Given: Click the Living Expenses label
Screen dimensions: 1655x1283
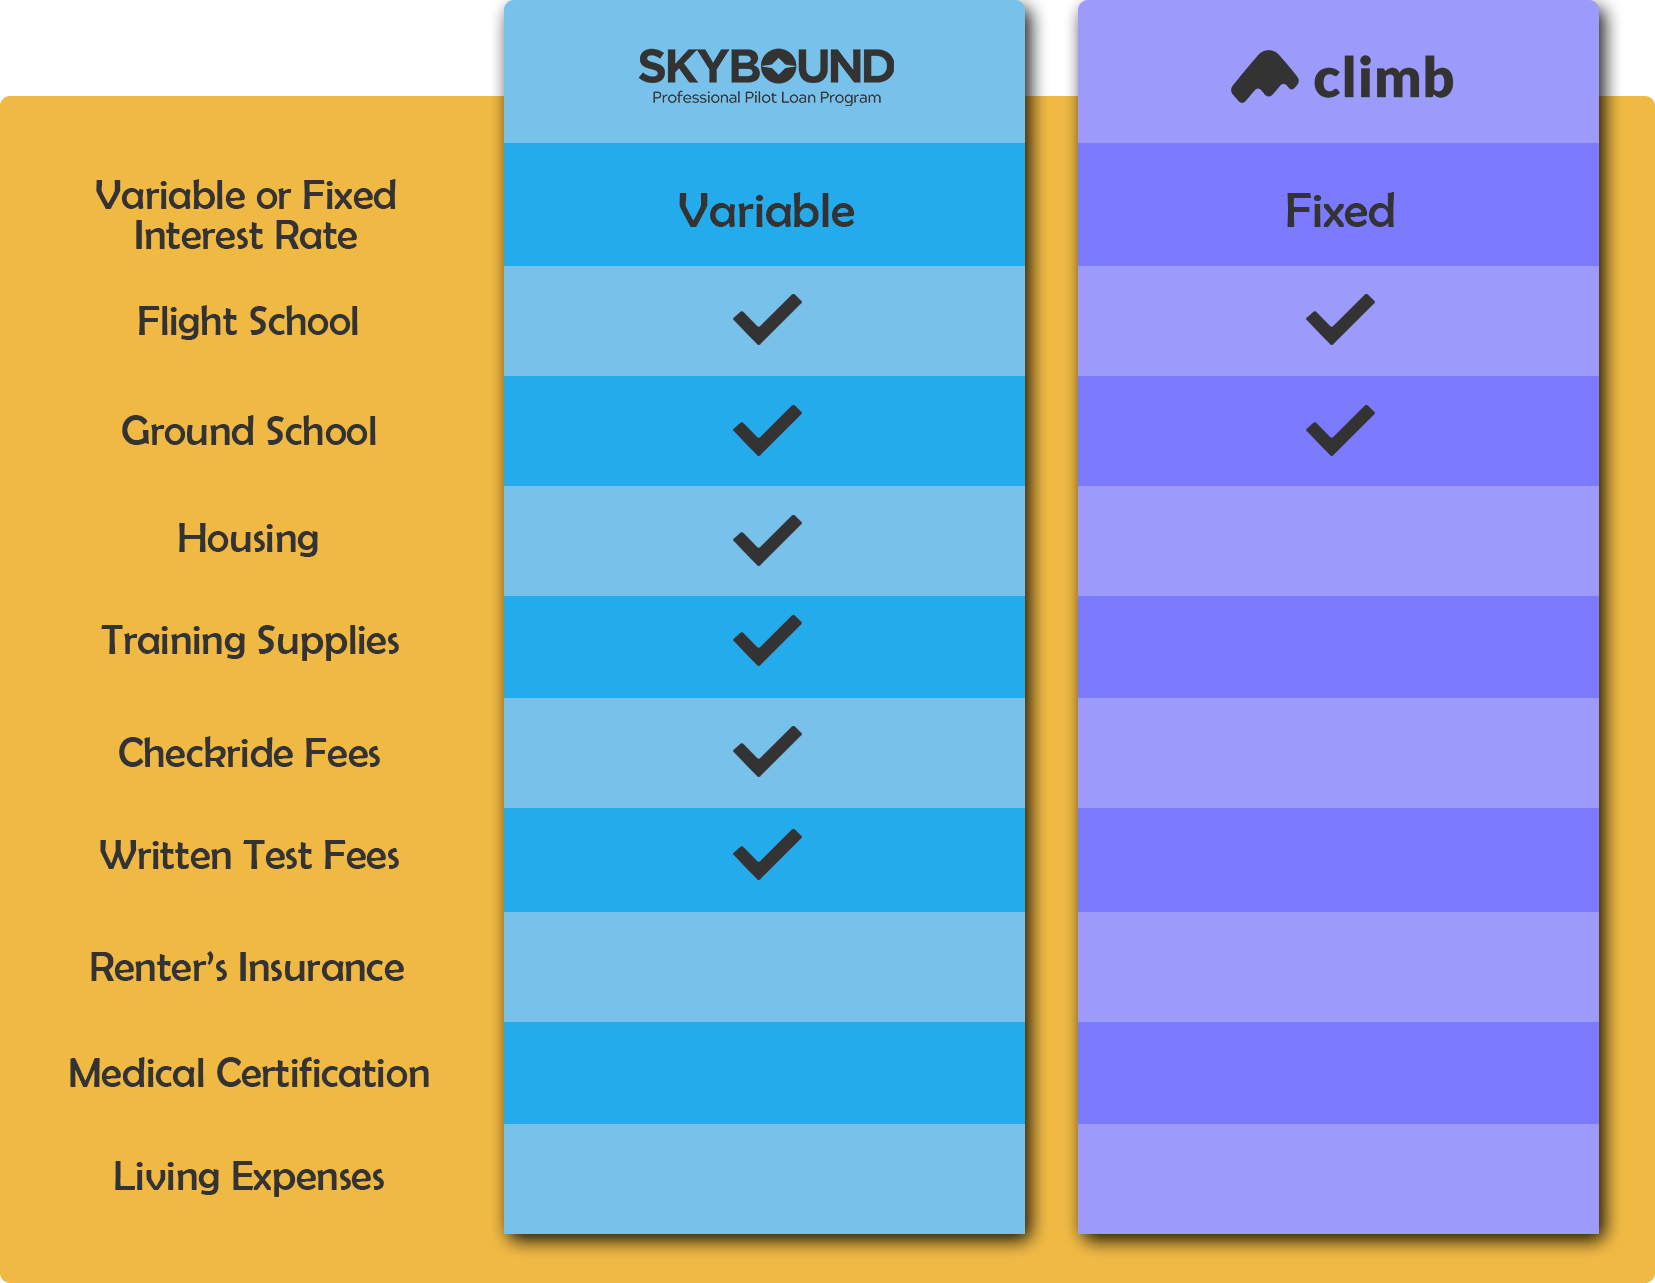Looking at the screenshot, I should [249, 1177].
